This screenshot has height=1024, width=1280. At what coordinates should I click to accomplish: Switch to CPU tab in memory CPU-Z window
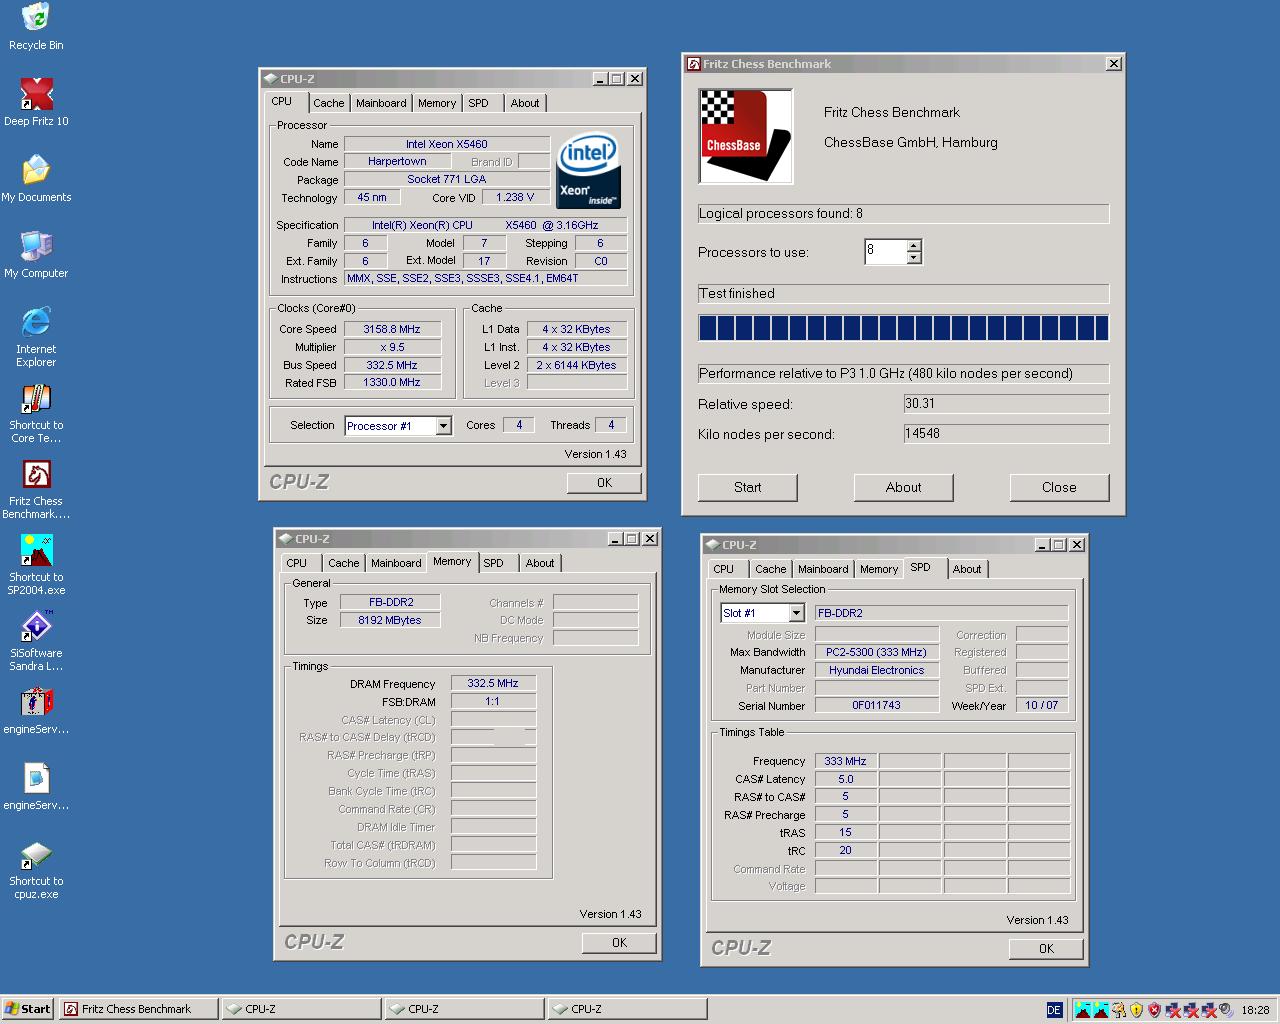point(297,563)
